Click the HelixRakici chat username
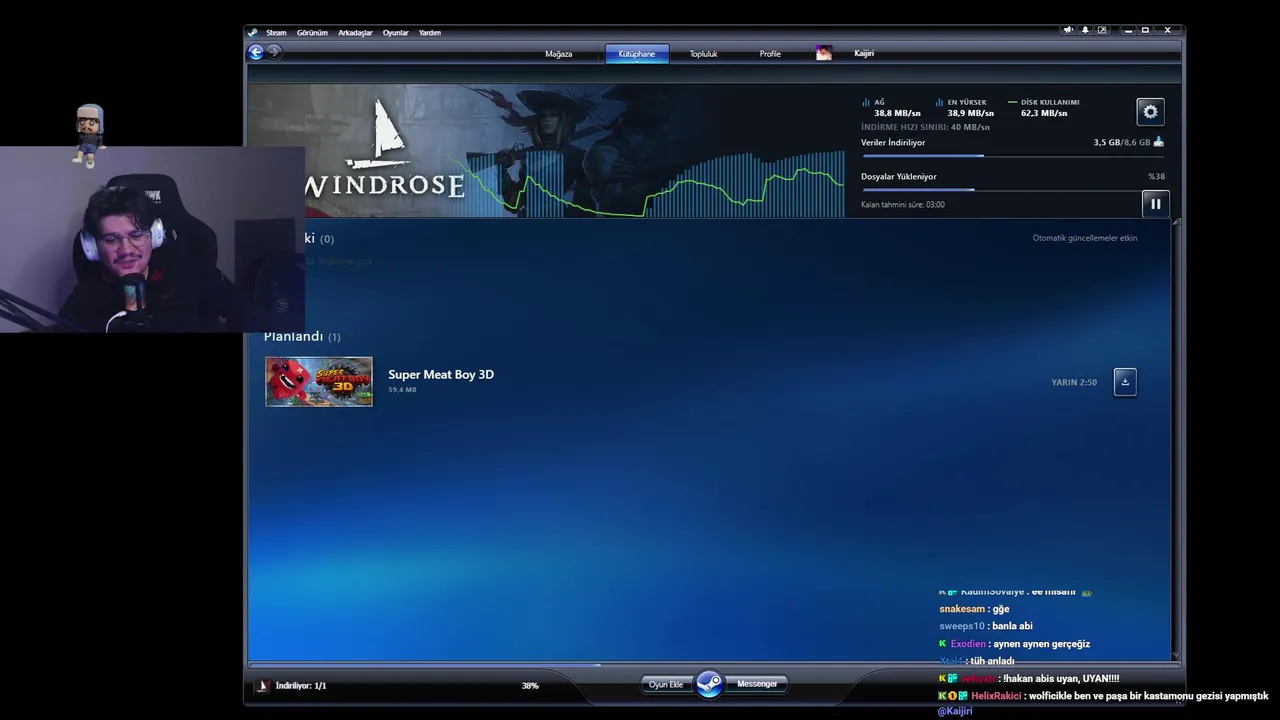The height and width of the screenshot is (720, 1280). tap(996, 696)
